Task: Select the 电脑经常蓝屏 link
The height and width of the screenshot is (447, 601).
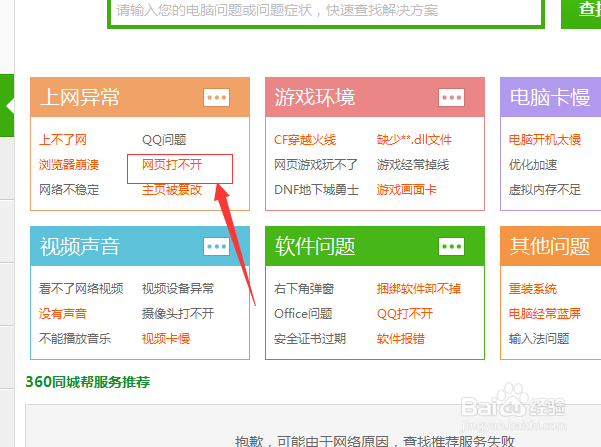Action: [545, 314]
